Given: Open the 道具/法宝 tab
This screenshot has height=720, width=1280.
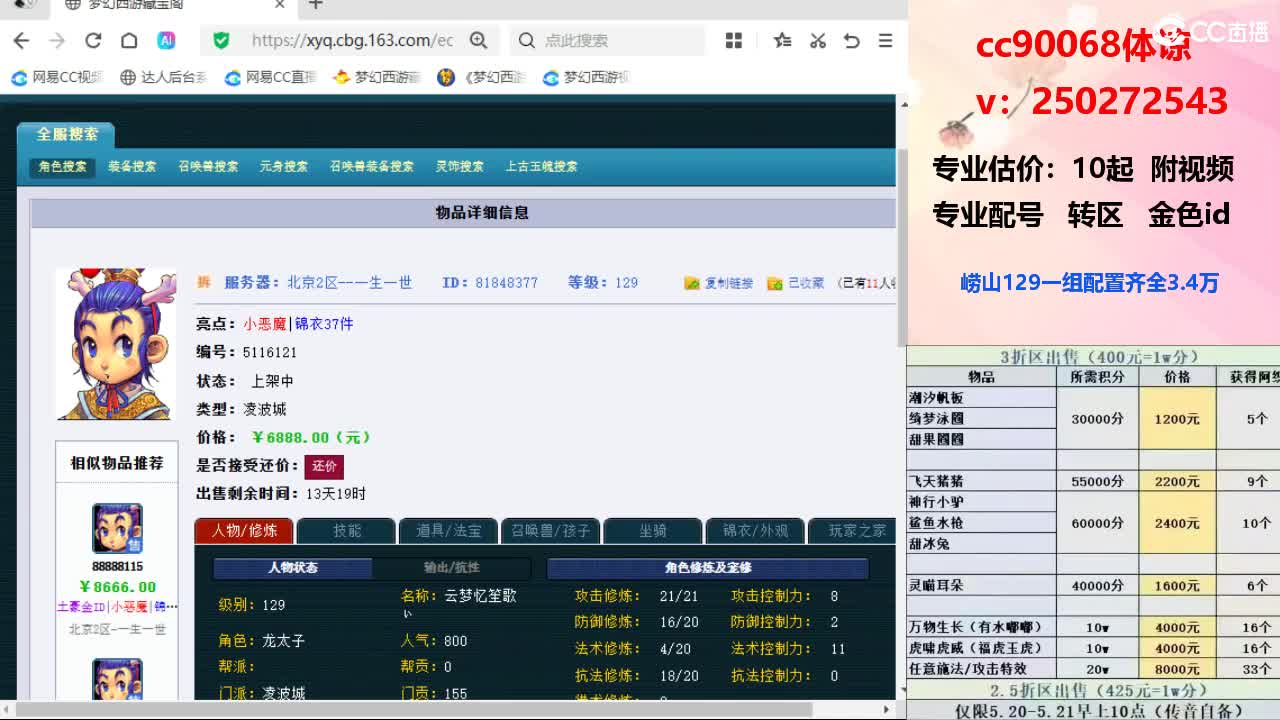Looking at the screenshot, I should 448,531.
